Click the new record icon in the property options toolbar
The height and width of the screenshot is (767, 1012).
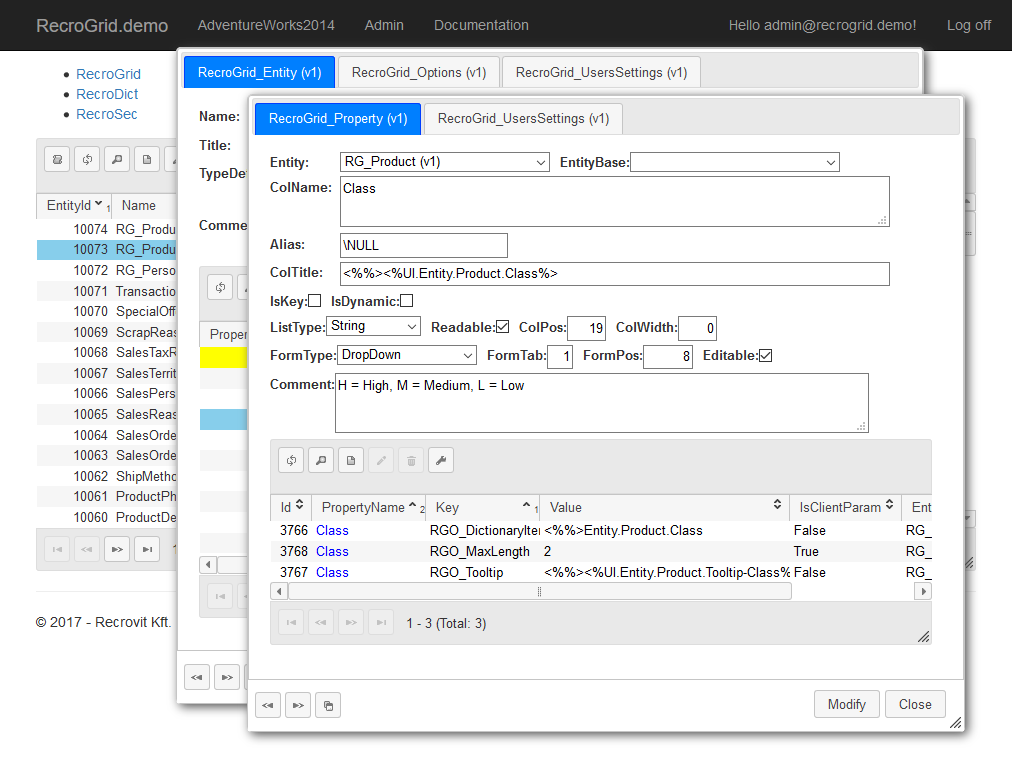pos(351,460)
